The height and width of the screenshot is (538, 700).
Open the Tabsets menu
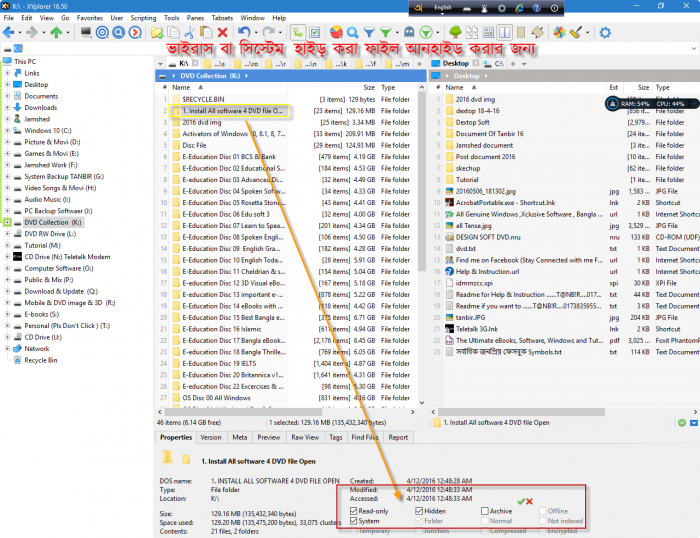[222, 18]
